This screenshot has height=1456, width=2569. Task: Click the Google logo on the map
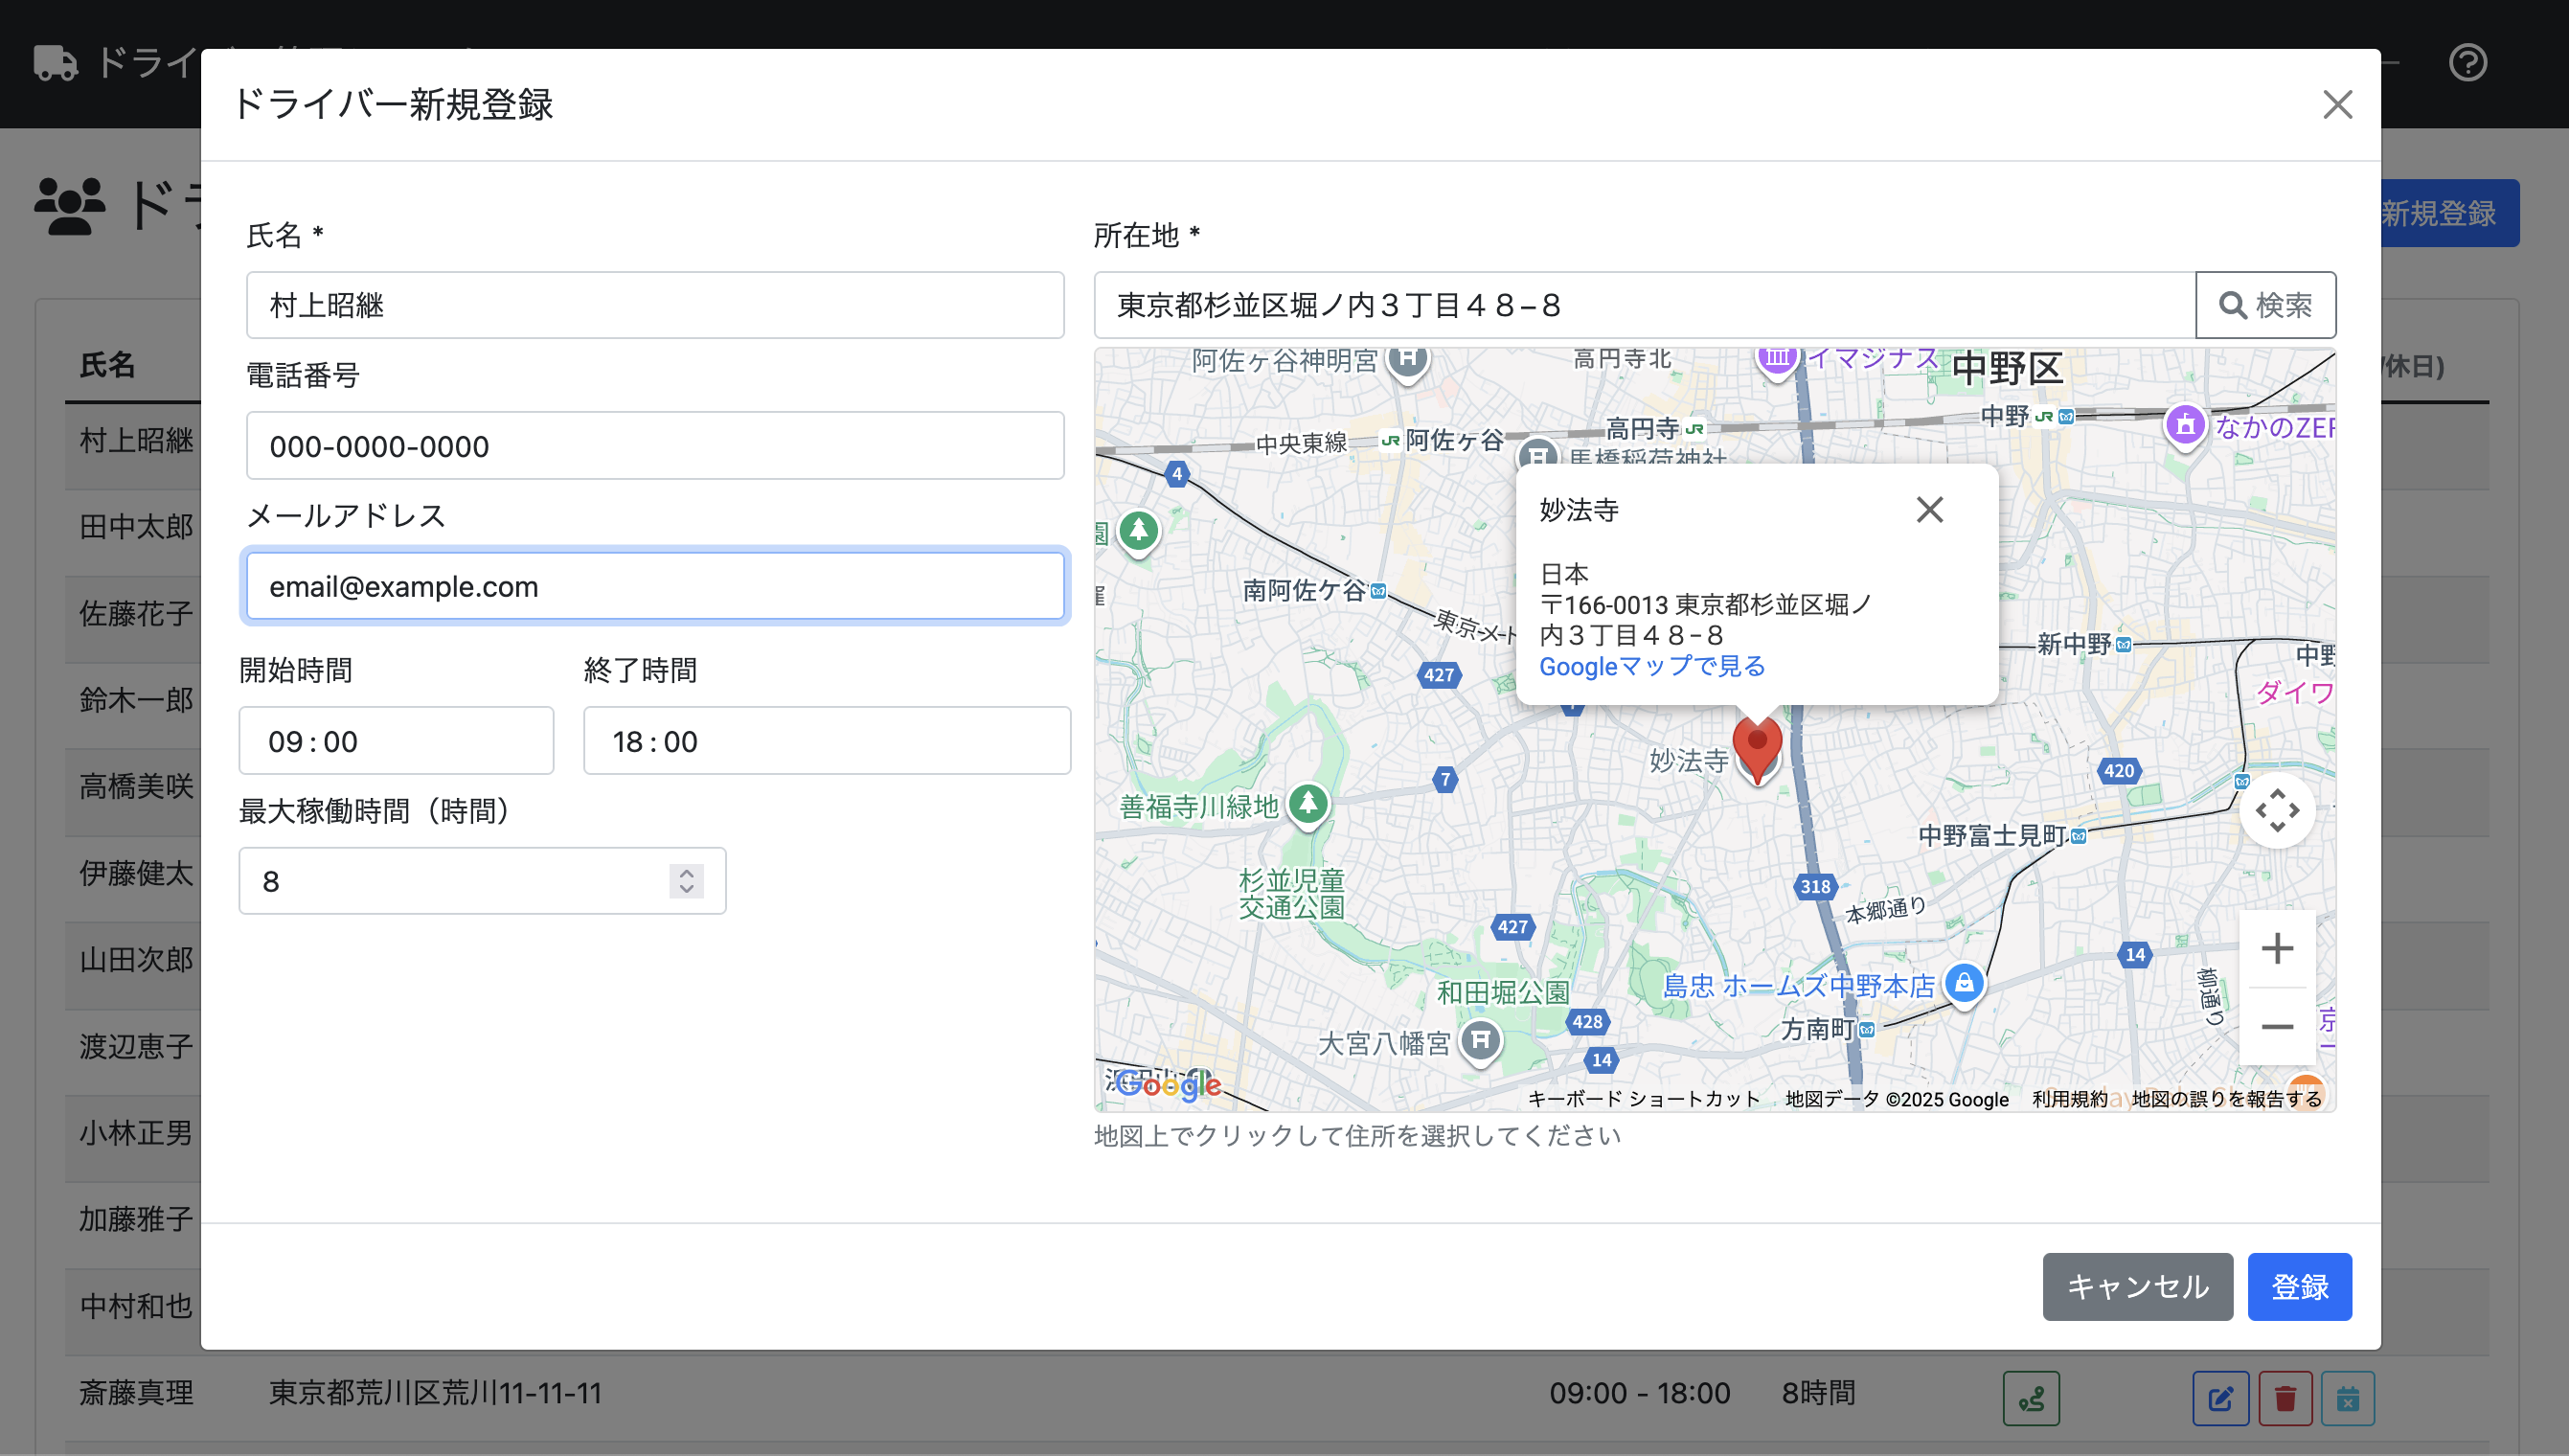[1167, 1087]
